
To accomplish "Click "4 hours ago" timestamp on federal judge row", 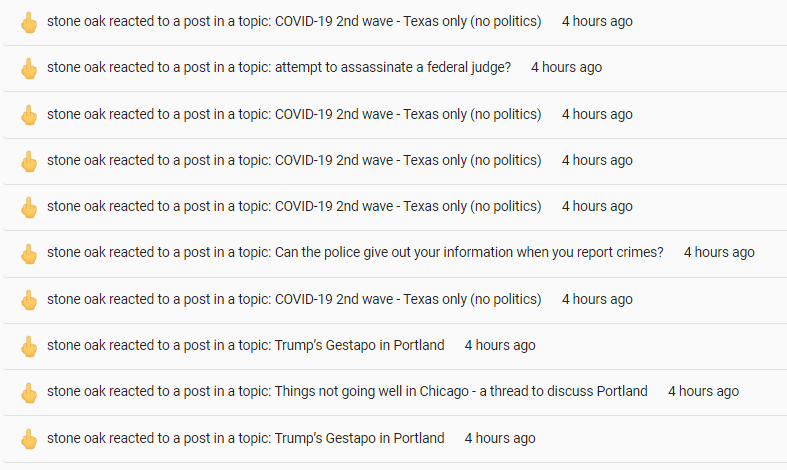I will [x=566, y=68].
